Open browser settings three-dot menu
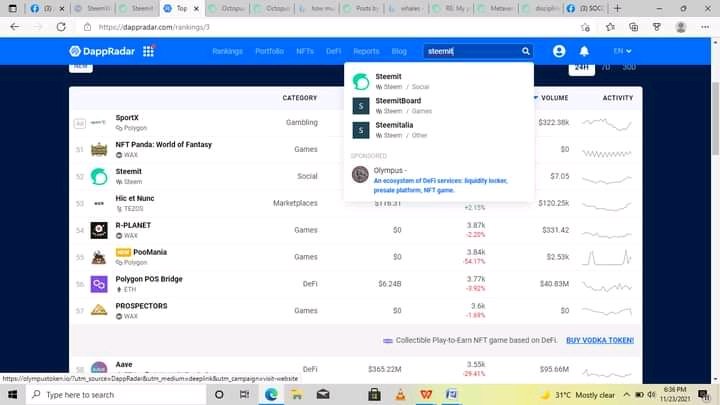The height and width of the screenshot is (405, 720). click(x=705, y=27)
